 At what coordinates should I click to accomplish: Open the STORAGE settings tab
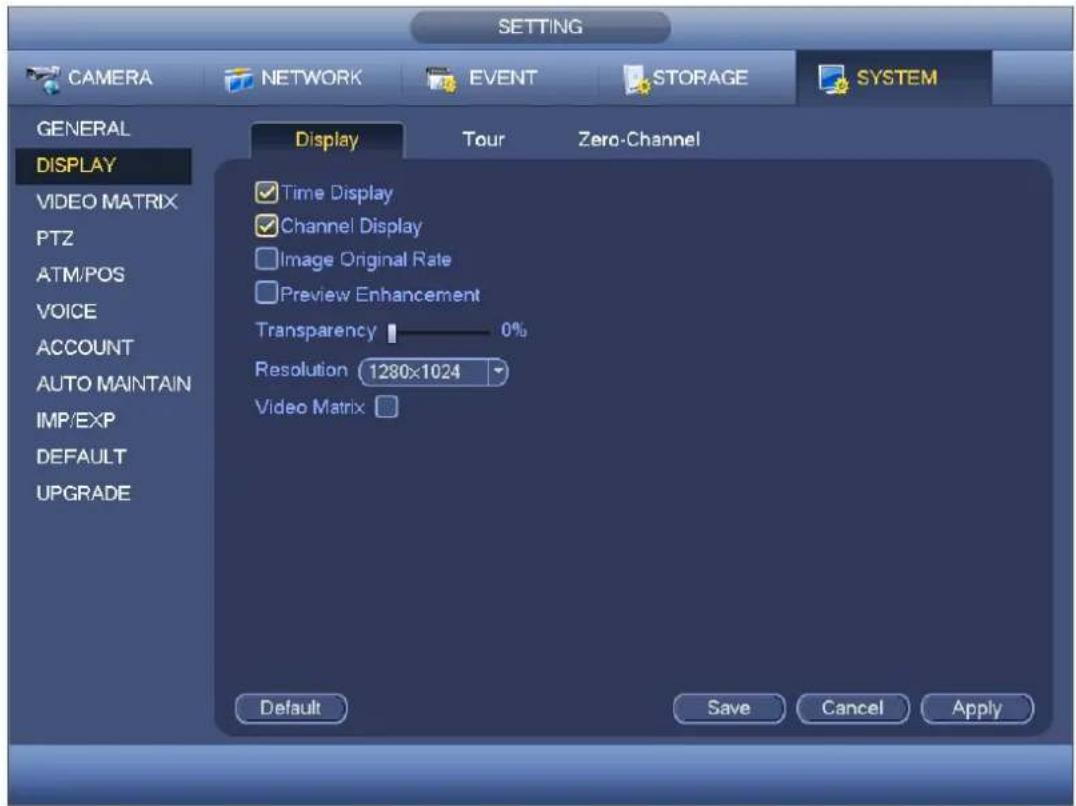[x=697, y=78]
